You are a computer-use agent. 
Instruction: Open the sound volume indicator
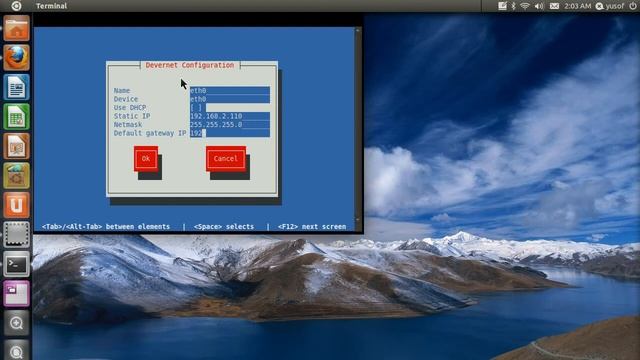click(x=539, y=6)
